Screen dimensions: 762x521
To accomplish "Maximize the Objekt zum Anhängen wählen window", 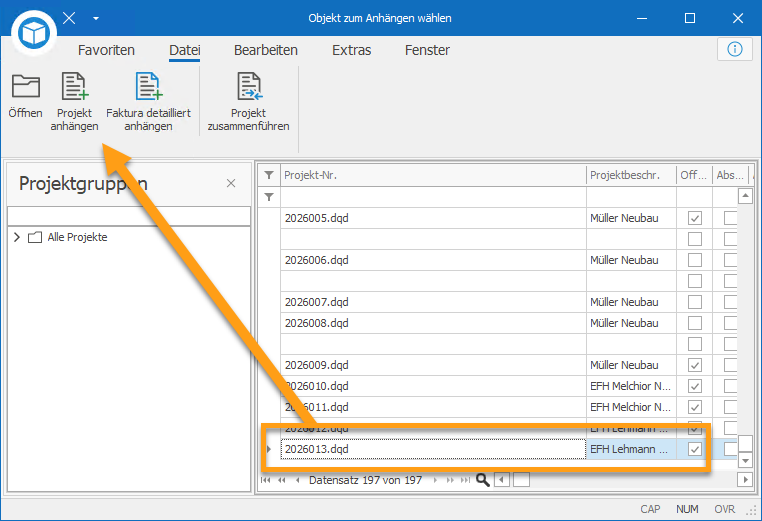I will (x=690, y=18).
